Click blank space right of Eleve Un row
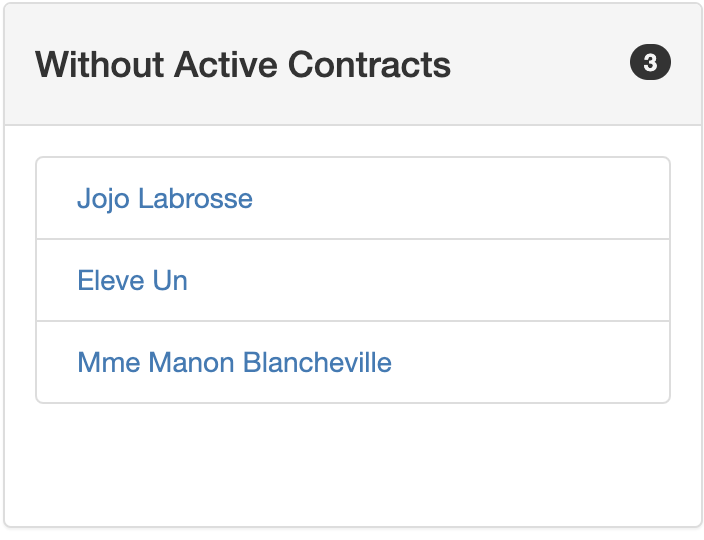Viewport: 704px width, 540px height. point(450,280)
